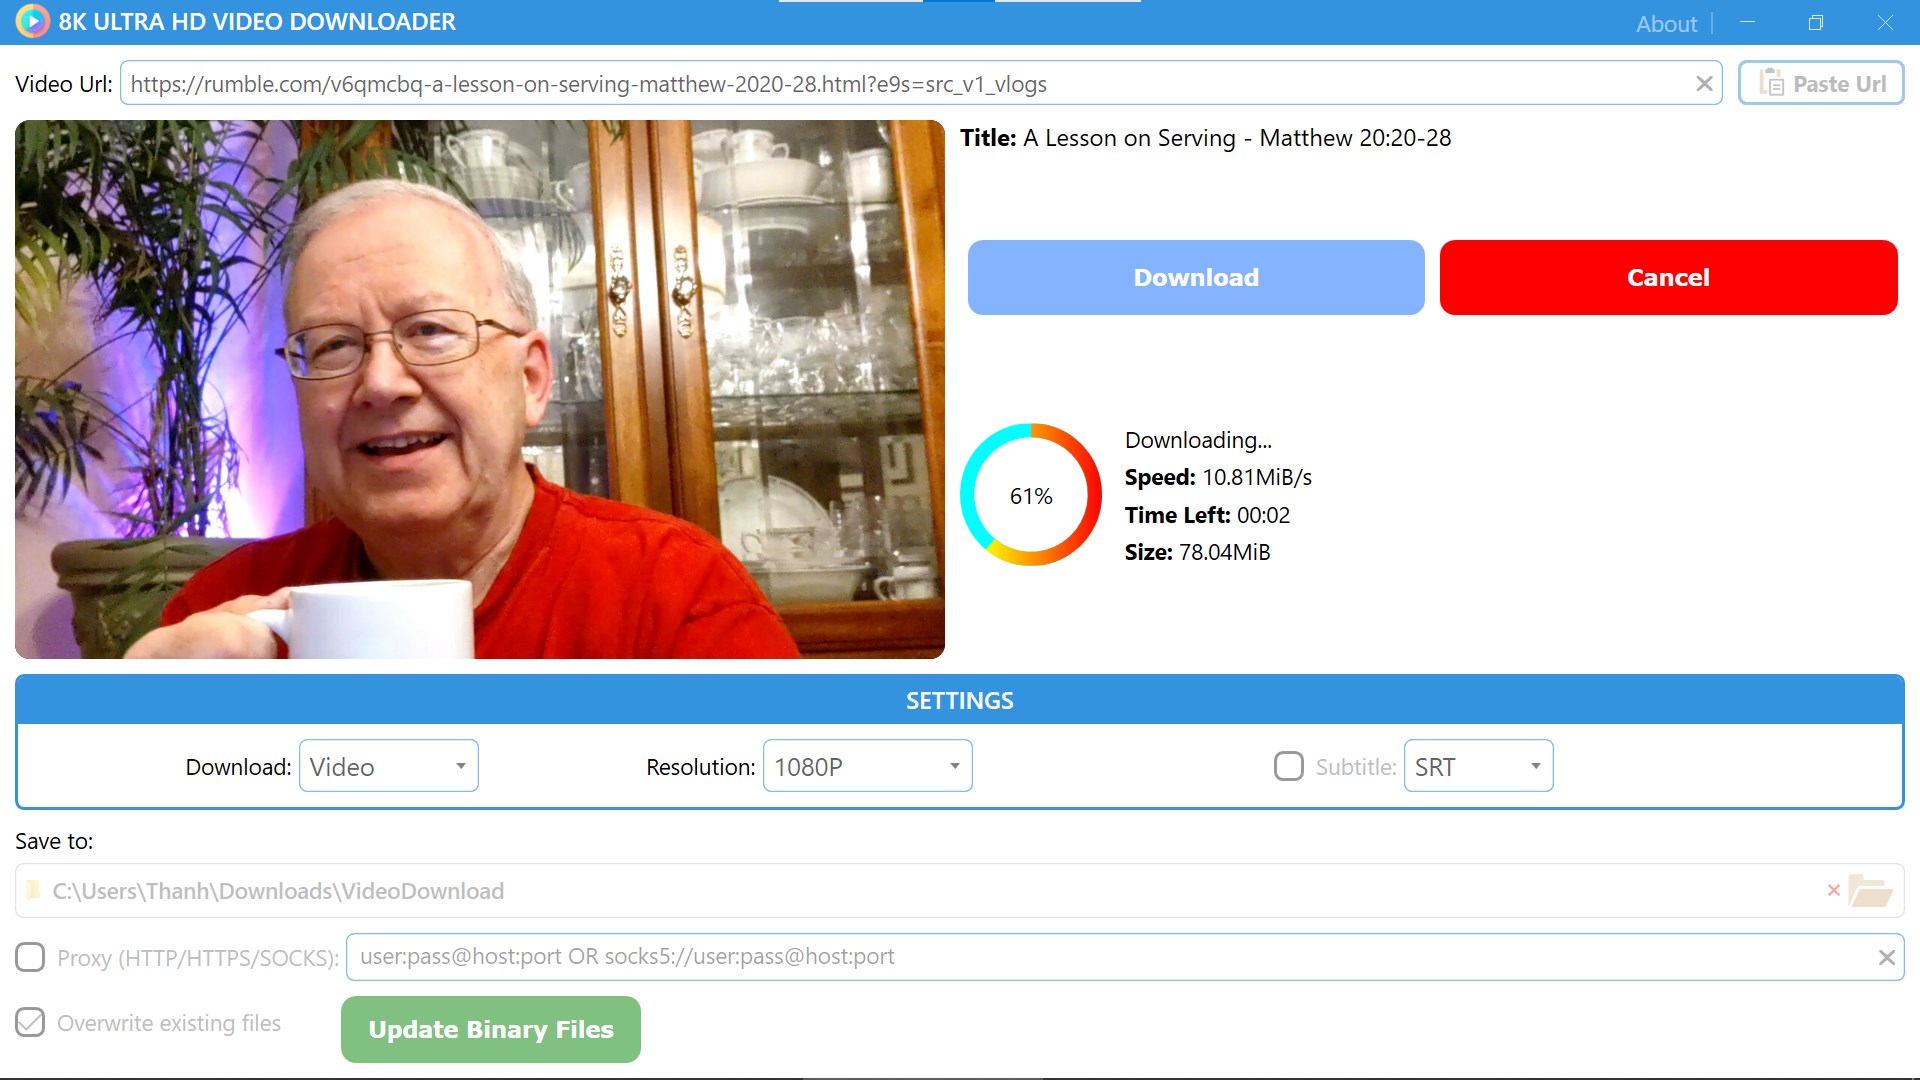Screen dimensions: 1920x1080
Task: Open the SRT subtitle format dropdown
Action: 1478,766
